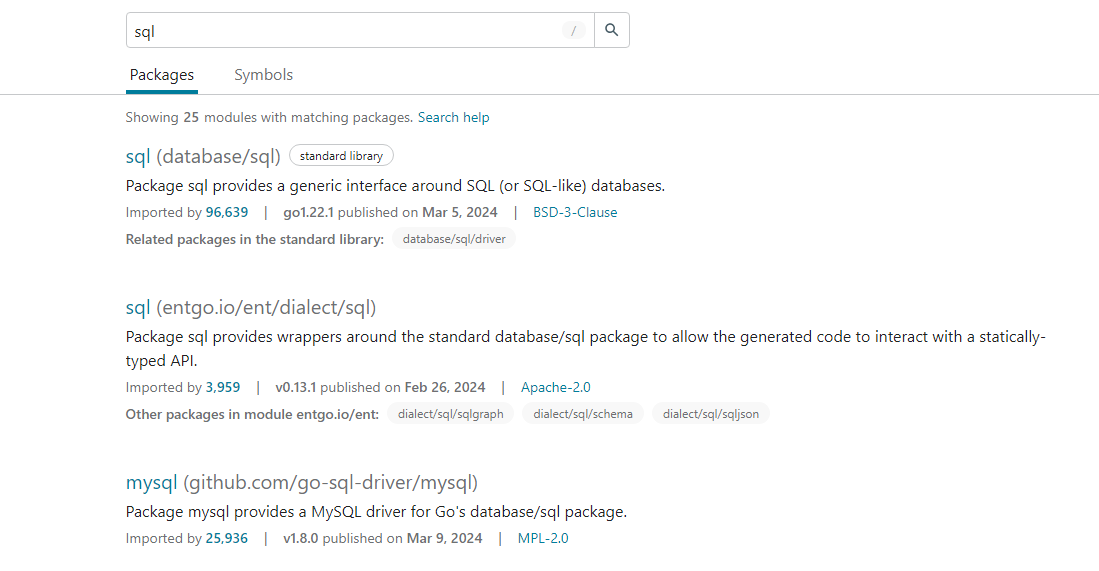The image size is (1099, 571).
Task: Click the "Mar 9, 2024" publish date
Action: click(444, 539)
